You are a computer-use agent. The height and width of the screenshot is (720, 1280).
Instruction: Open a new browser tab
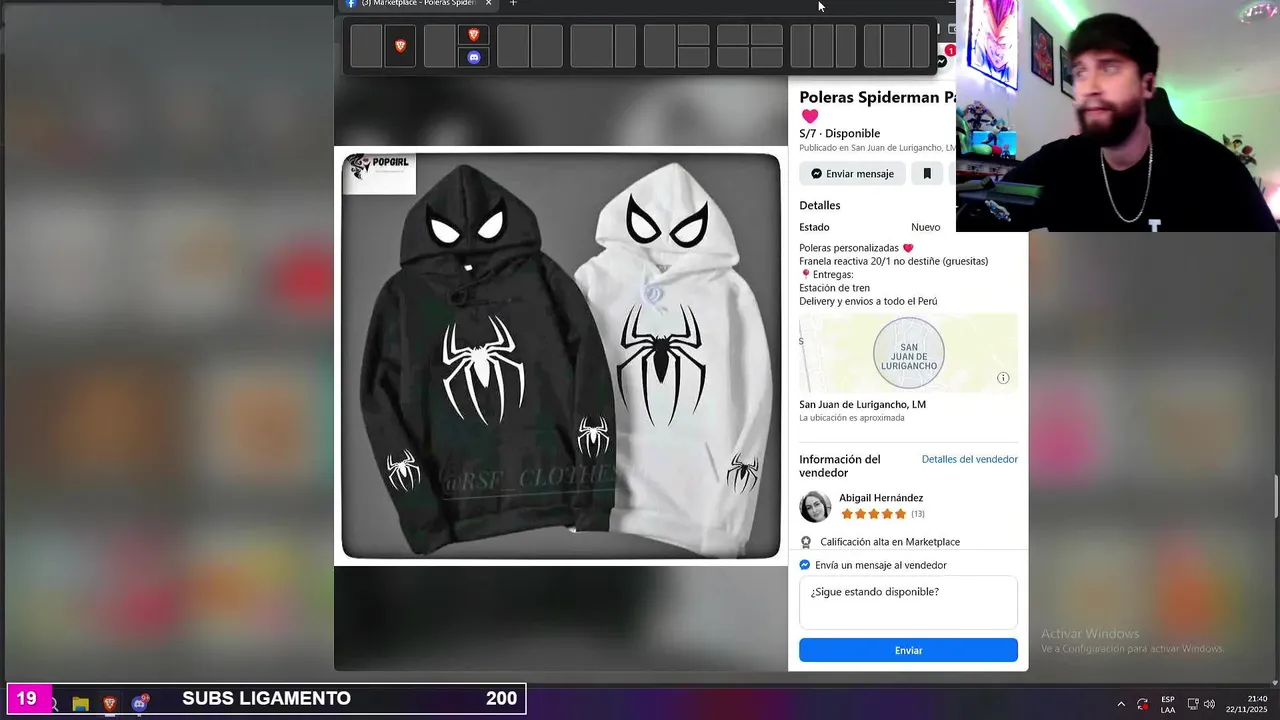513,3
